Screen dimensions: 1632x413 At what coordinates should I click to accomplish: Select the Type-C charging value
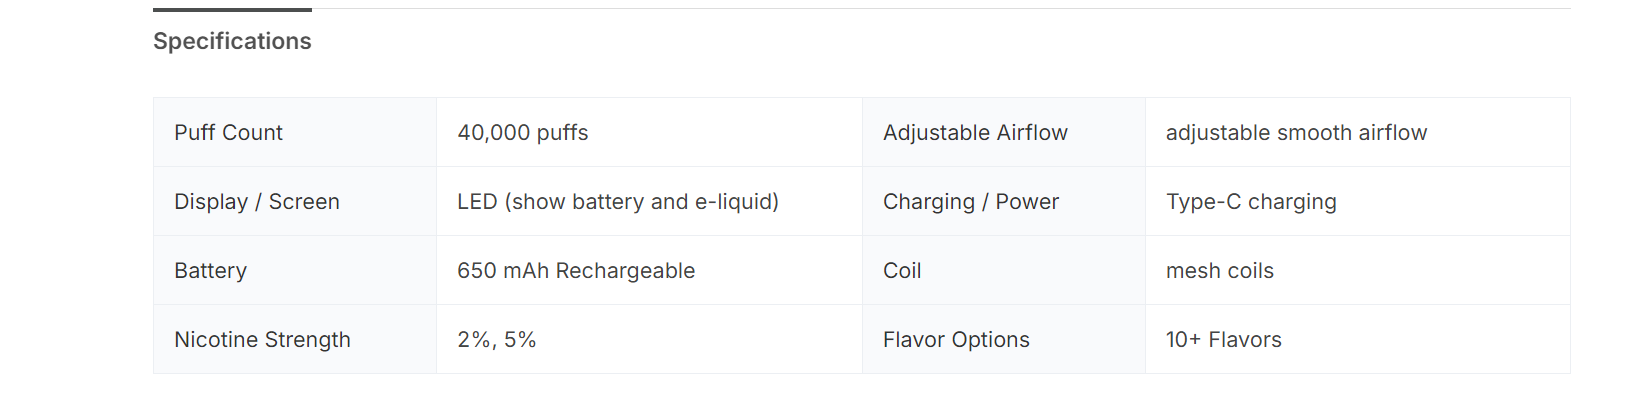(x=1251, y=202)
